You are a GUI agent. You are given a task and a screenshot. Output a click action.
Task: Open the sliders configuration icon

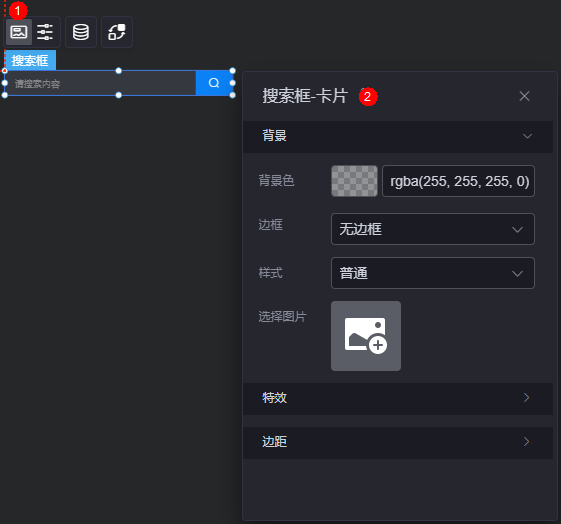tap(45, 32)
